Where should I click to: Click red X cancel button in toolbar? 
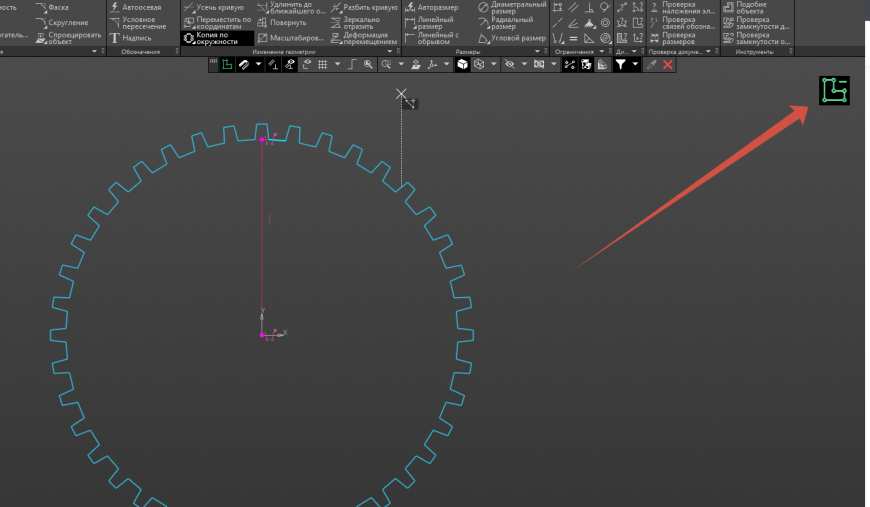pos(668,65)
